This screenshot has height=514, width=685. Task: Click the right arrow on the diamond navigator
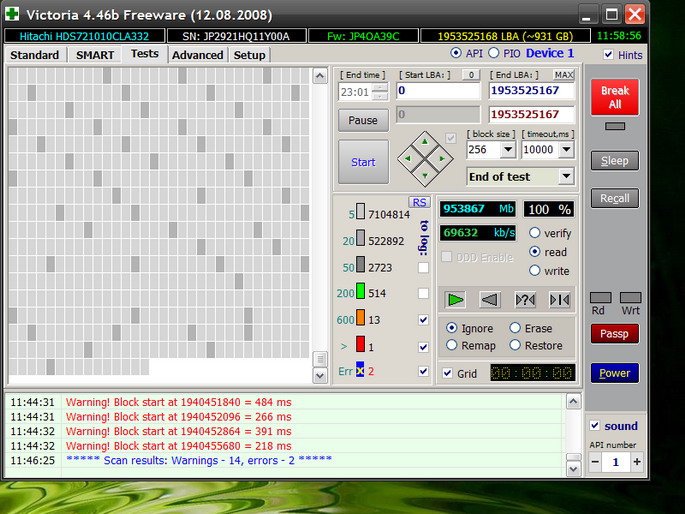(442, 159)
